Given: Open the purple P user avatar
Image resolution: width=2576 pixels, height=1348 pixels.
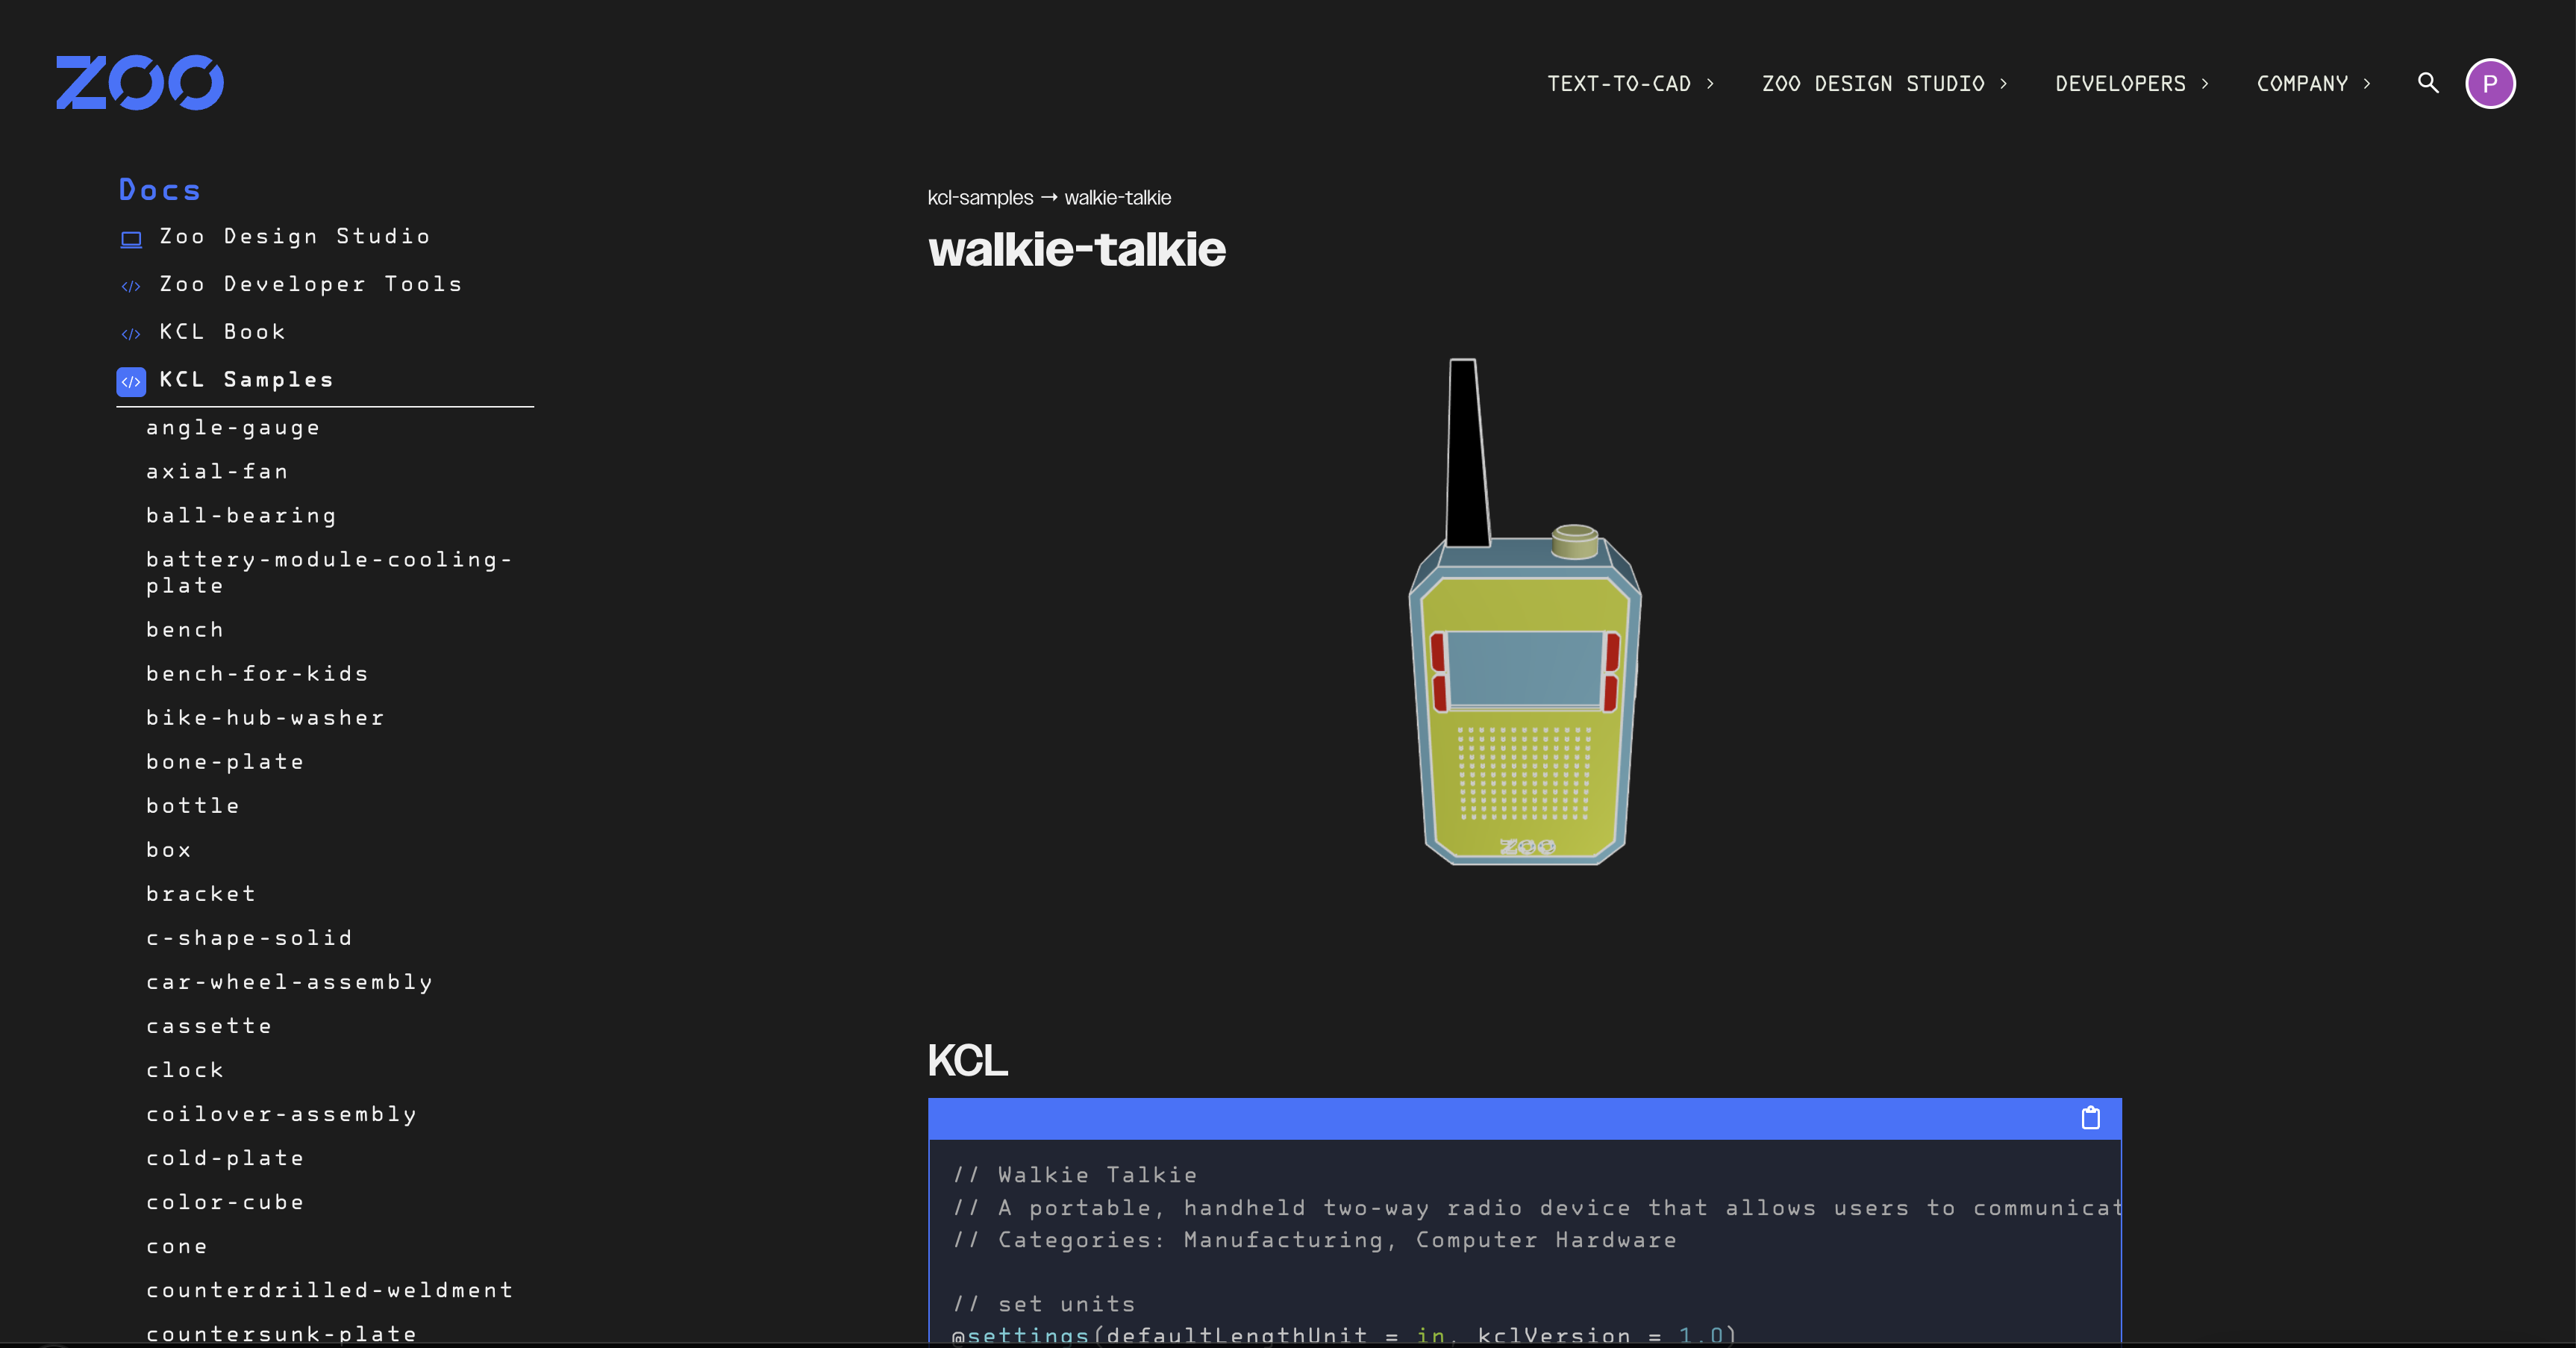Looking at the screenshot, I should click(x=2489, y=84).
